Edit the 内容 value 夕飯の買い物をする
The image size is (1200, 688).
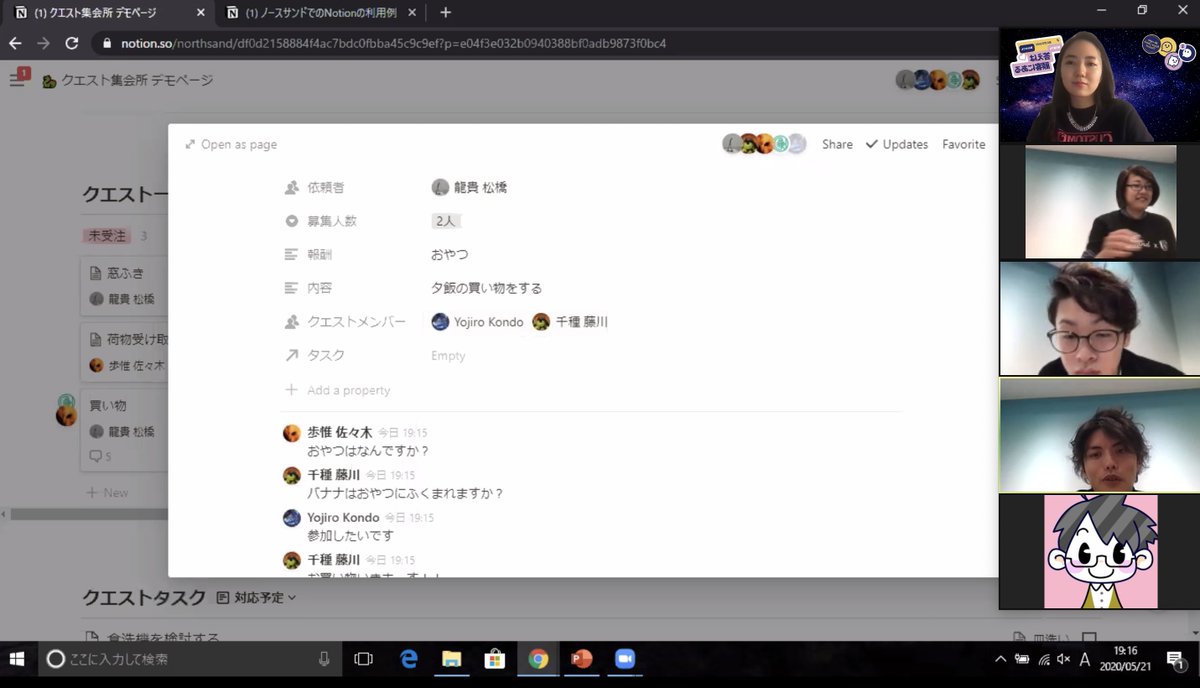tap(486, 288)
